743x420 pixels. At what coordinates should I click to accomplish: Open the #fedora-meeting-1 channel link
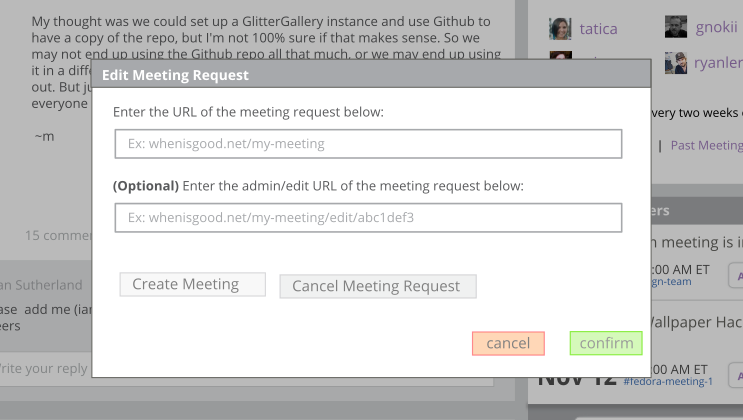pyautogui.click(x=668, y=382)
